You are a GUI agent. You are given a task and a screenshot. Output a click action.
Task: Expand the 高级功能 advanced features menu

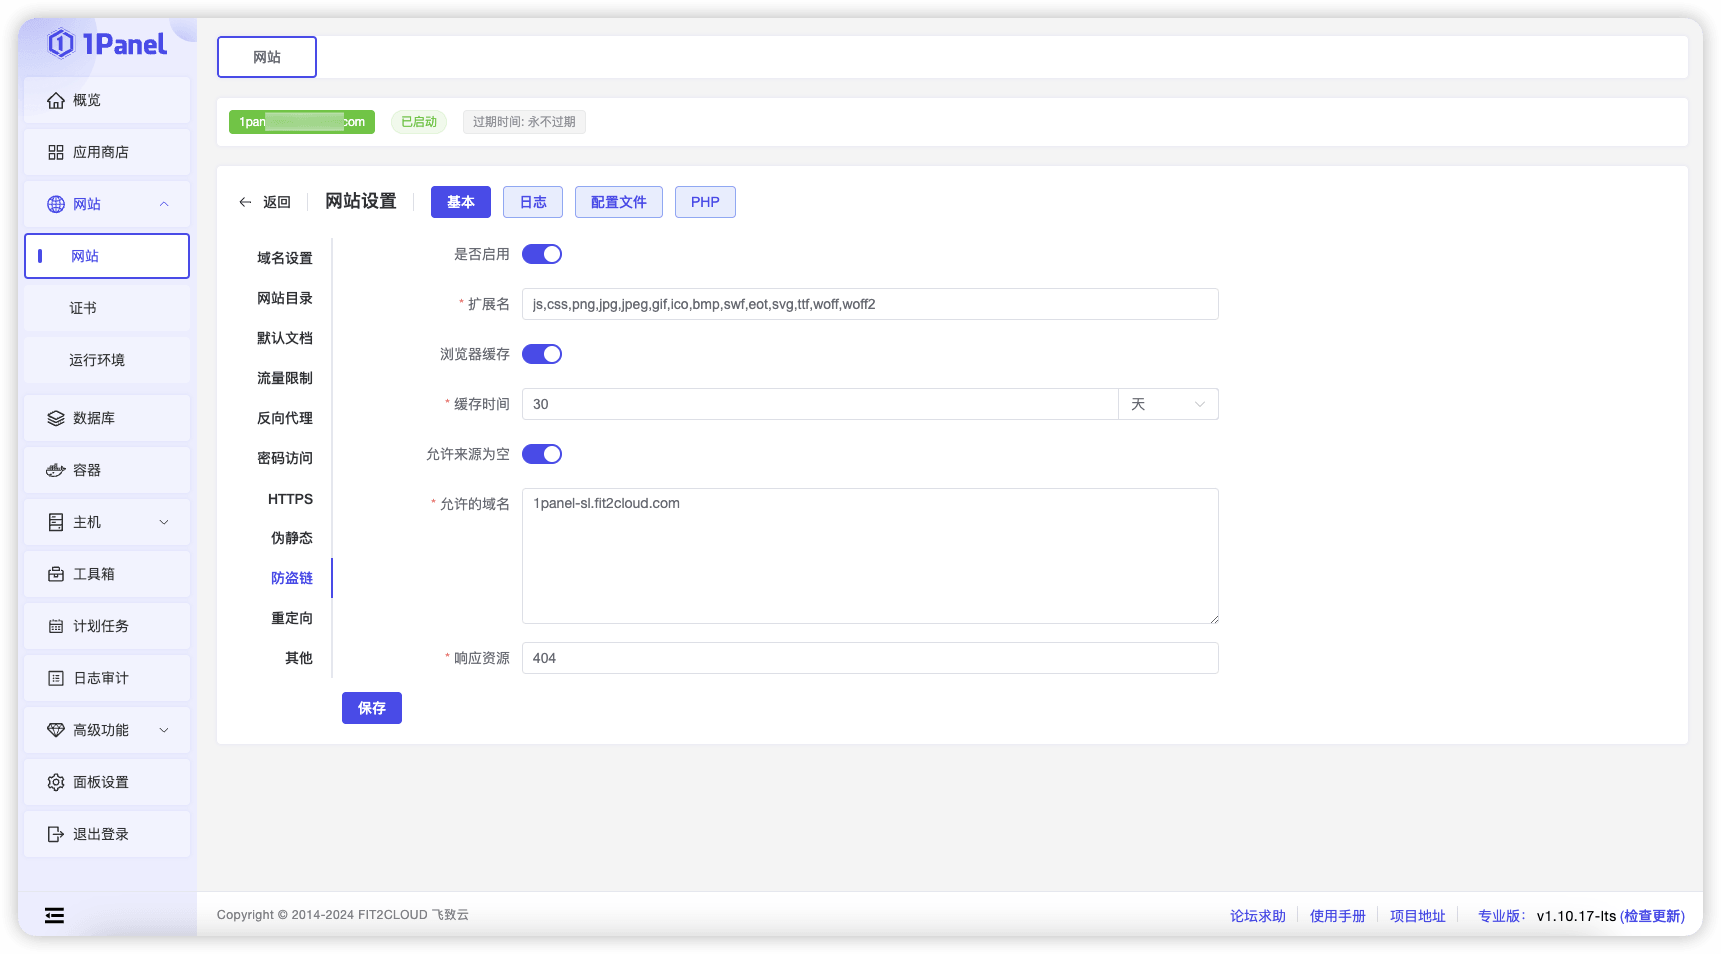[x=103, y=730]
